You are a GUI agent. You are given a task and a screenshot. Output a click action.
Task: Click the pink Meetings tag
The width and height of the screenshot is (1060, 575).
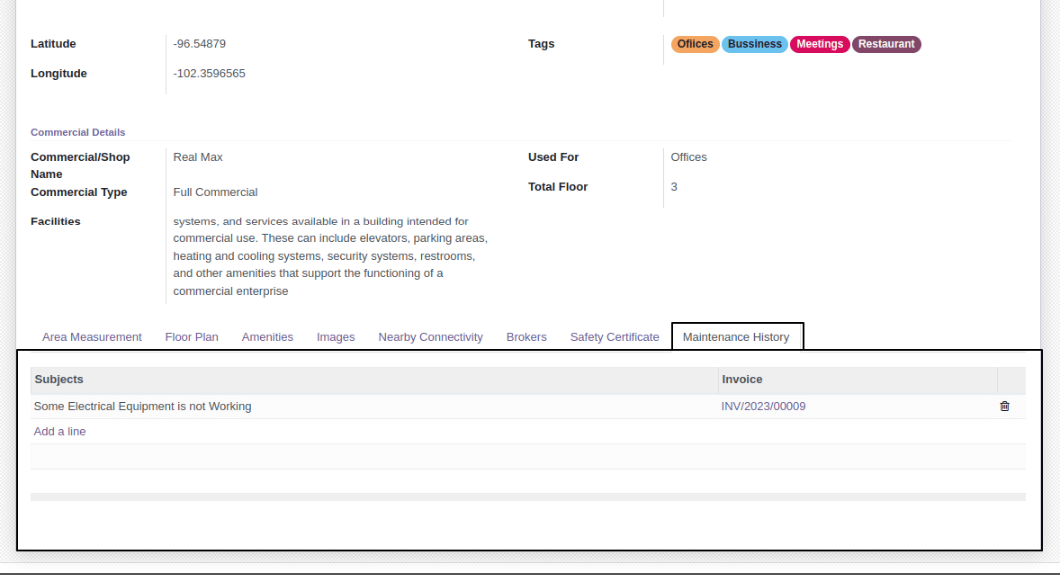(x=819, y=44)
